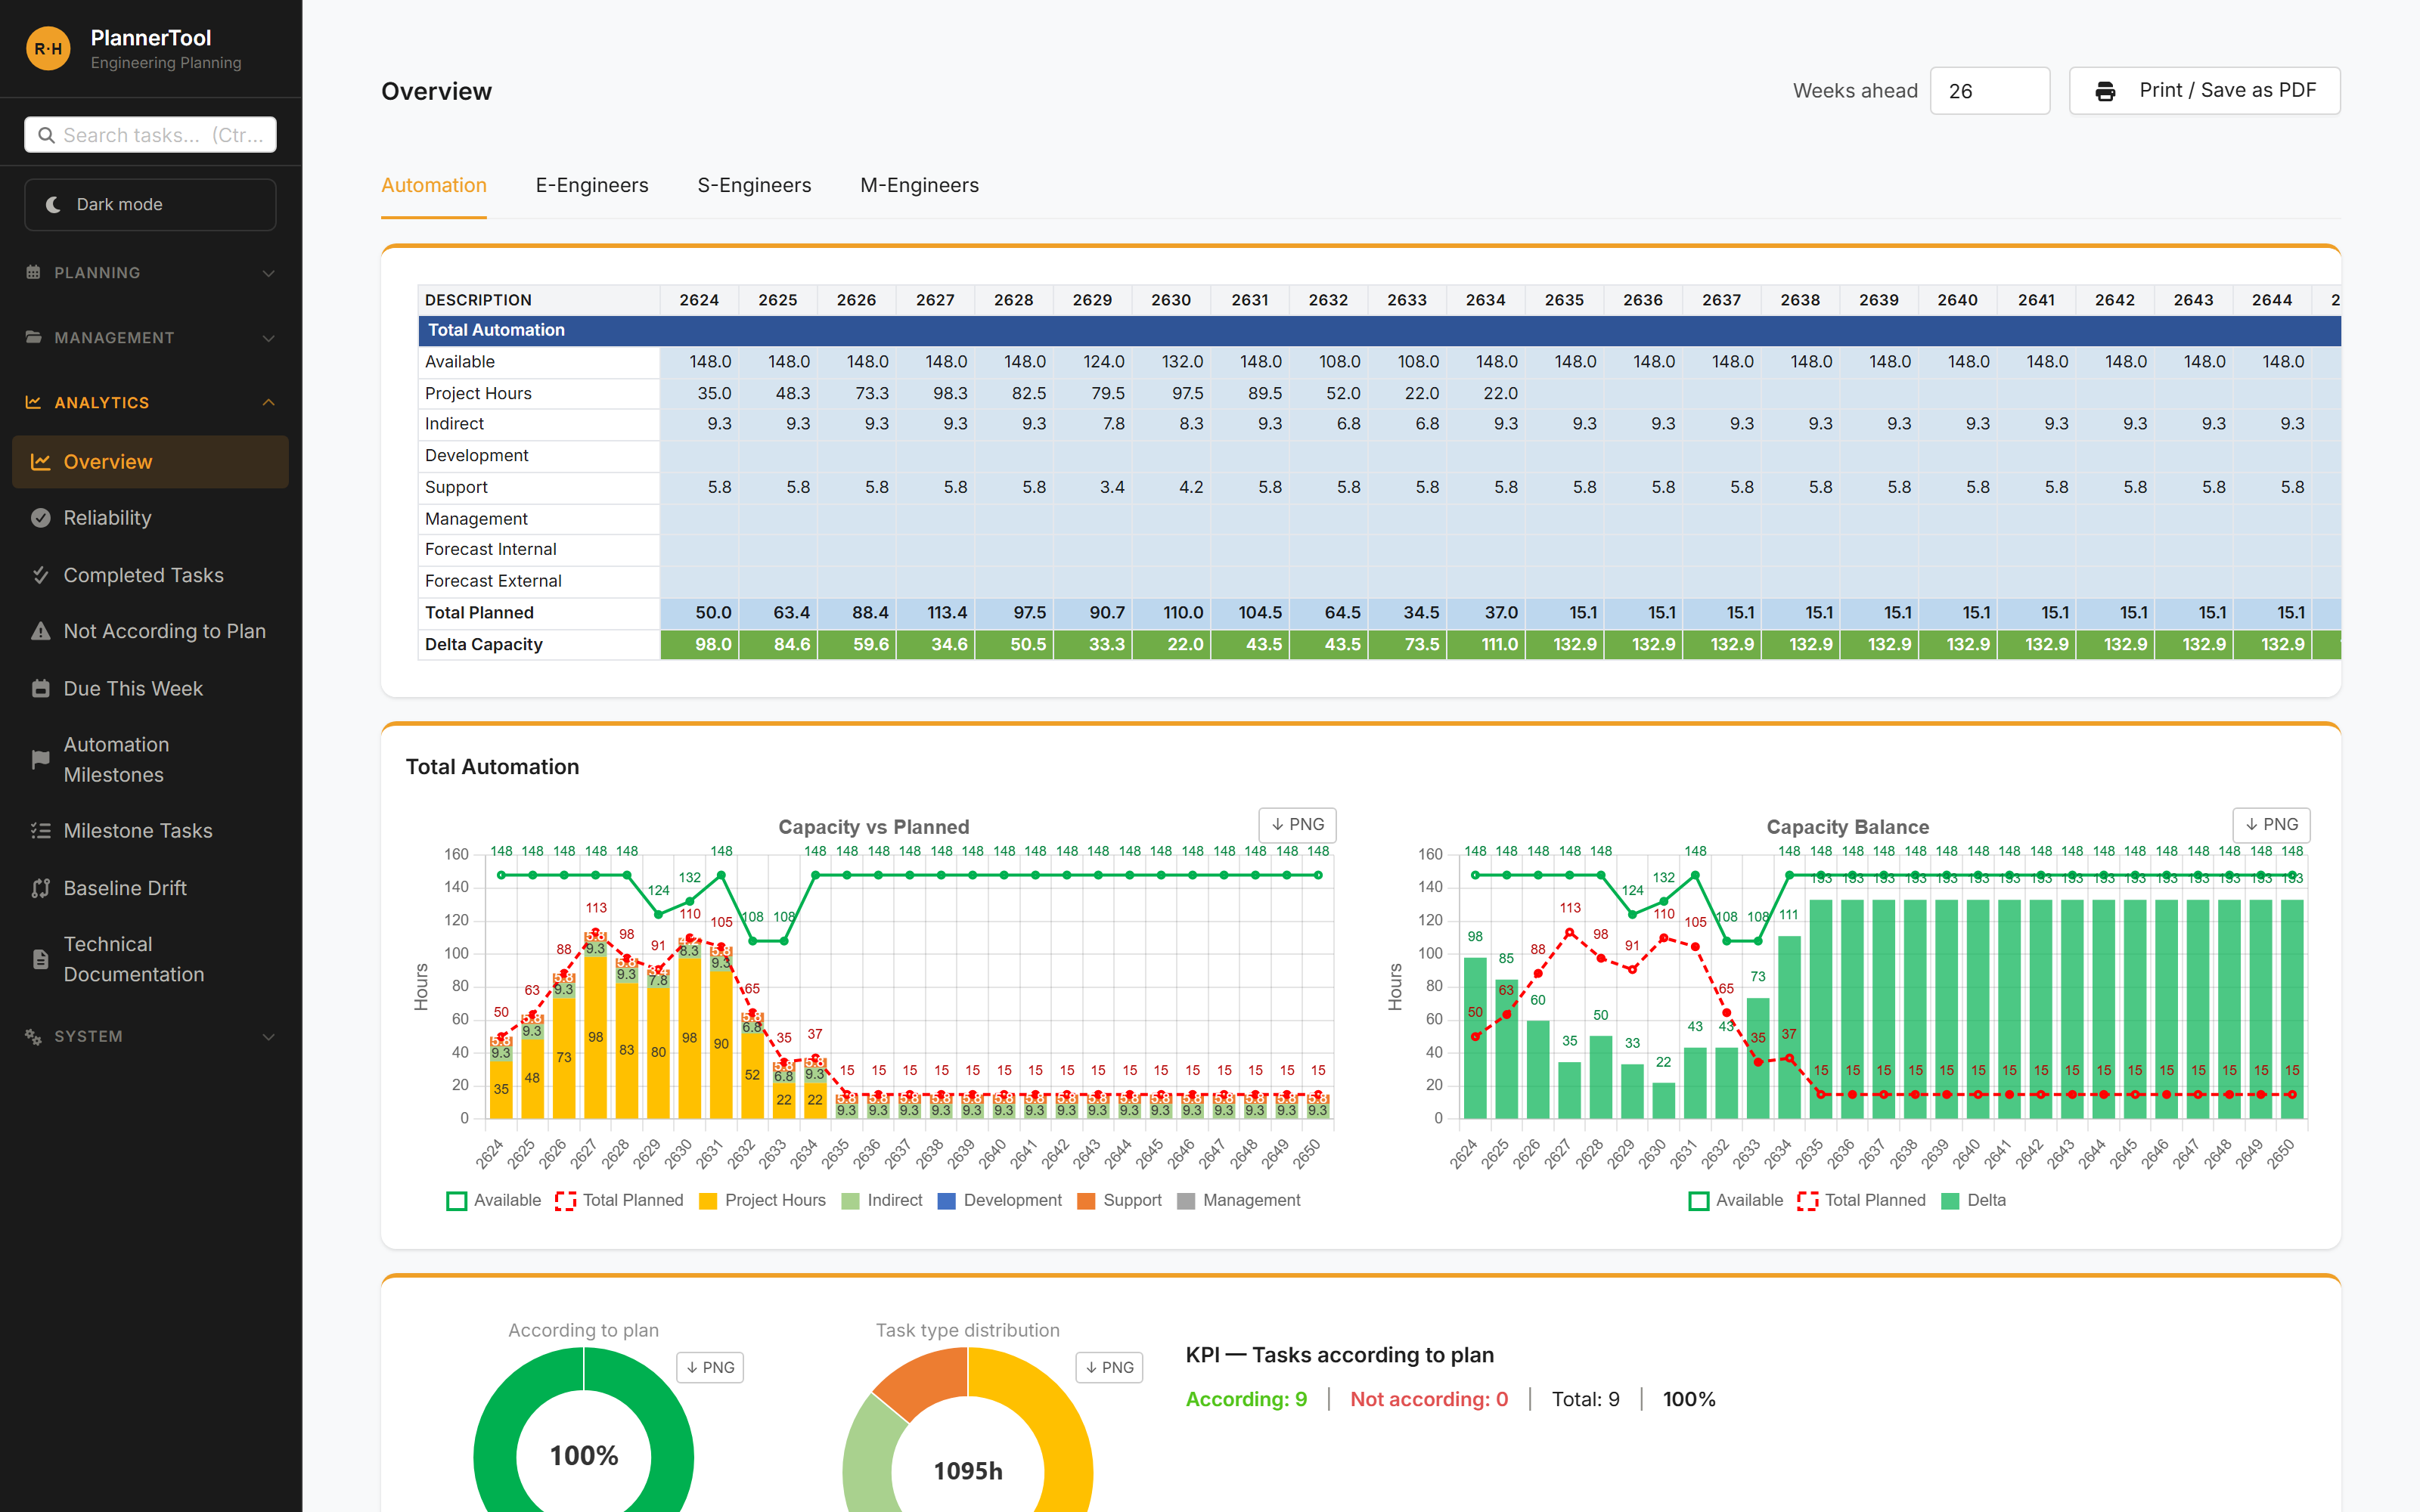Click the According: 9 KPI text

click(x=1246, y=1399)
